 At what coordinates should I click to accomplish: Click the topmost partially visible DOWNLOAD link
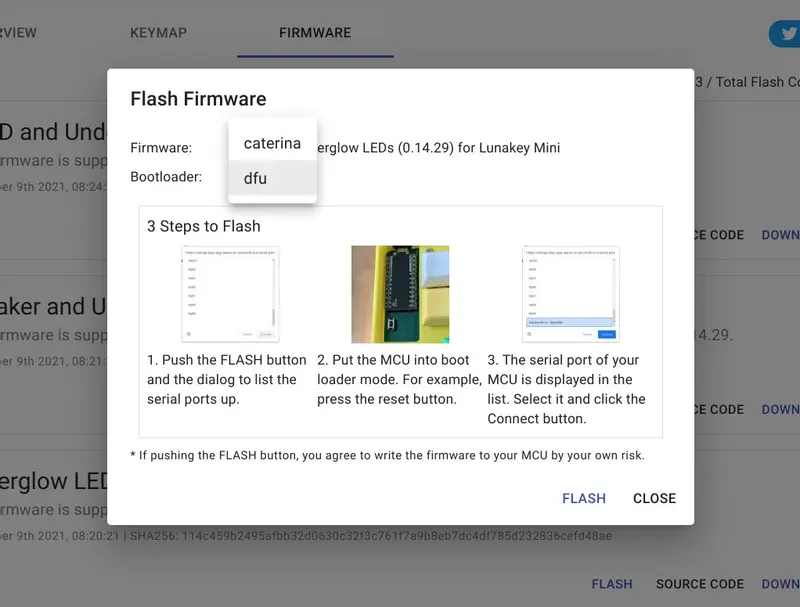click(781, 235)
